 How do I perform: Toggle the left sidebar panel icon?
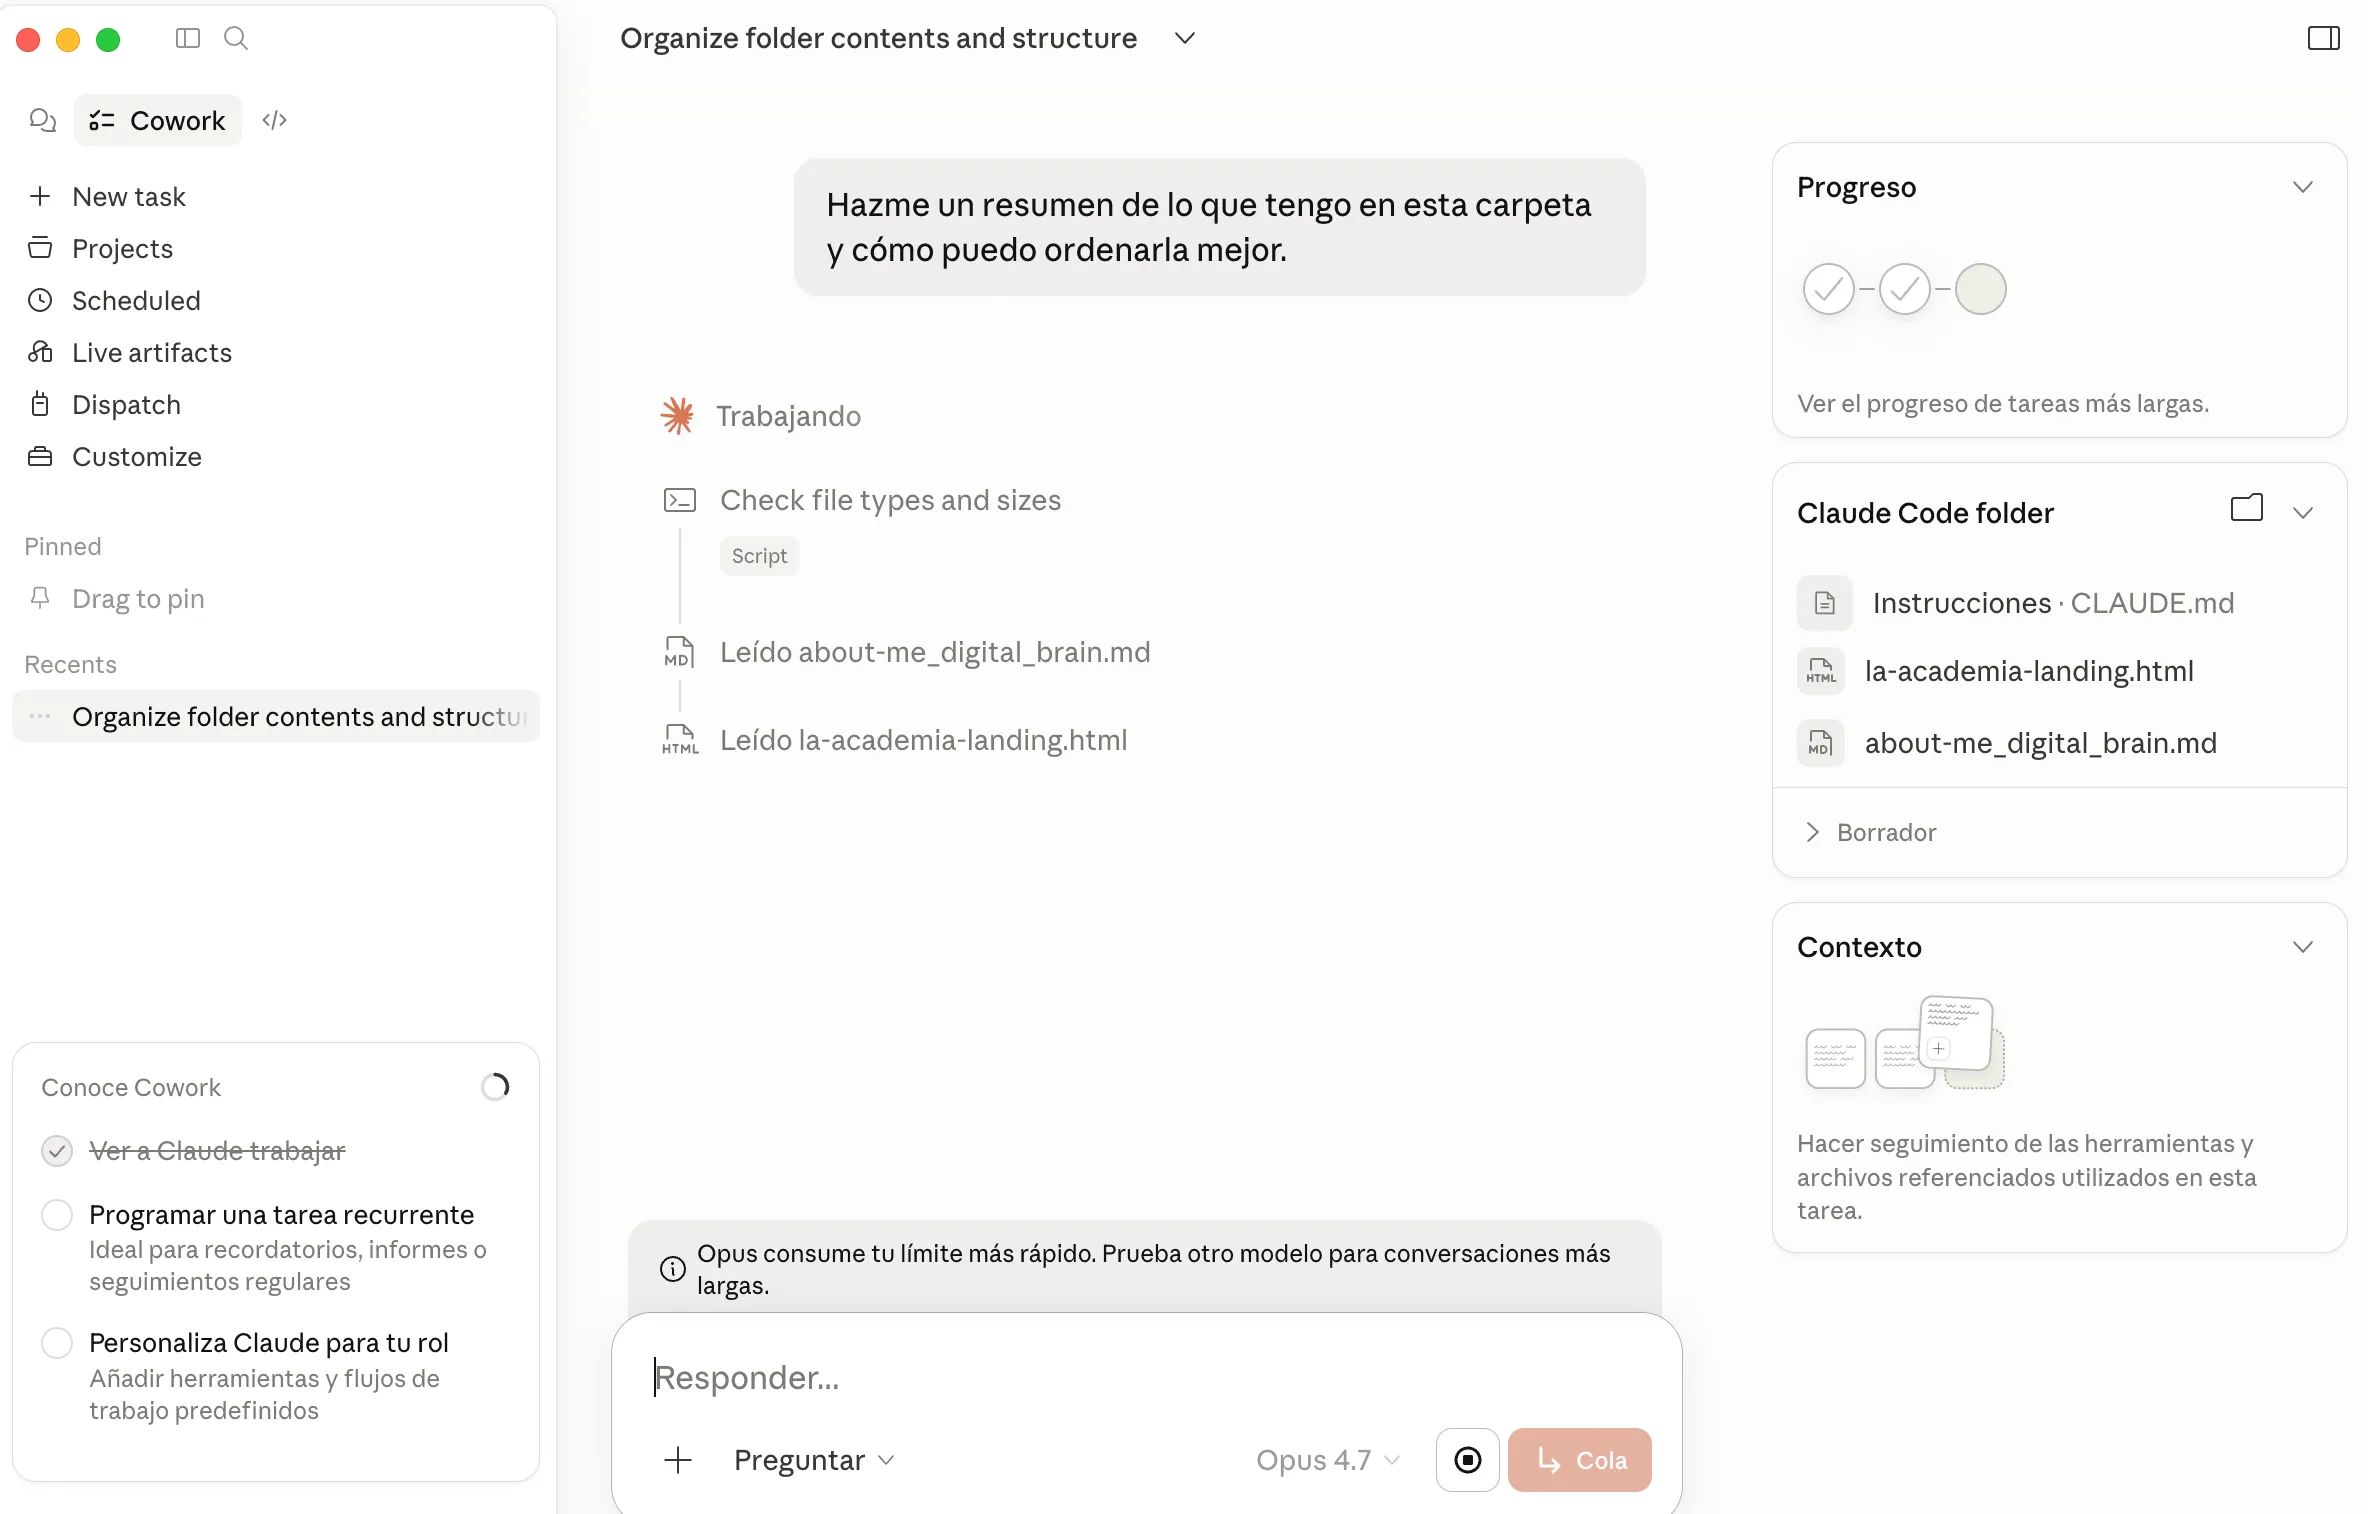187,38
